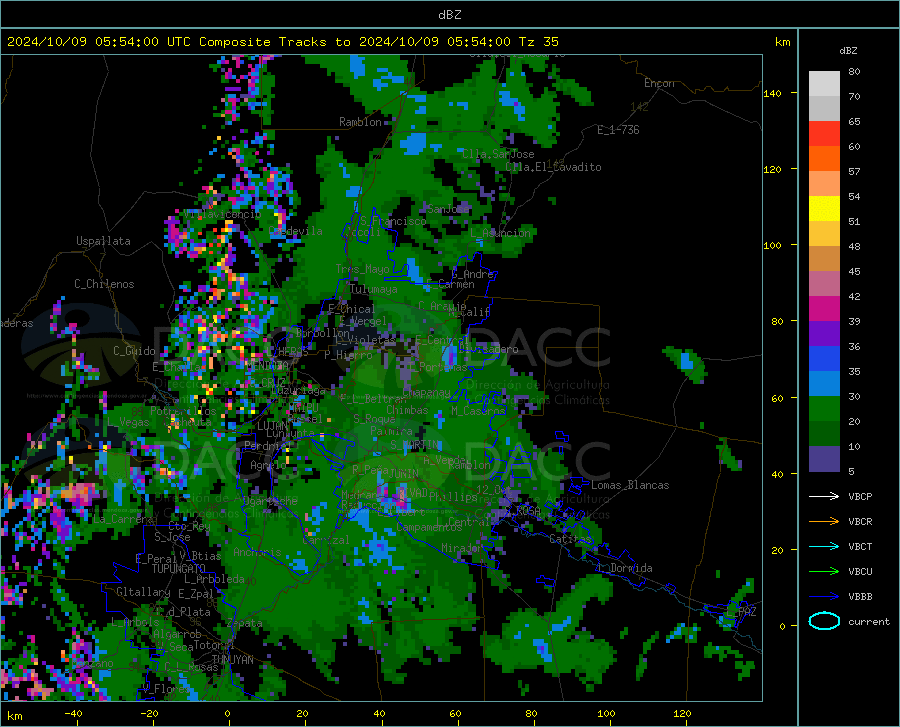The height and width of the screenshot is (727, 900).
Task: Click the Lomas_Blancas map label
Action: point(630,485)
